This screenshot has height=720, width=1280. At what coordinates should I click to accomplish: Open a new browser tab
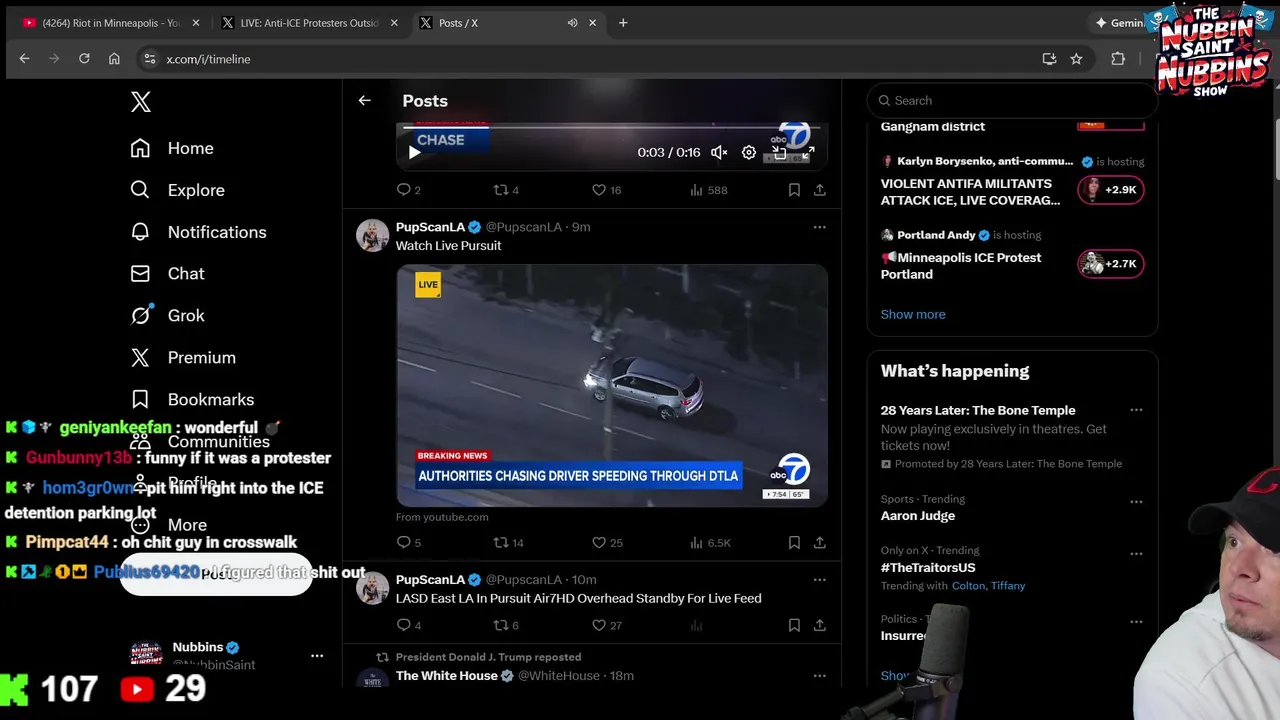coord(623,23)
